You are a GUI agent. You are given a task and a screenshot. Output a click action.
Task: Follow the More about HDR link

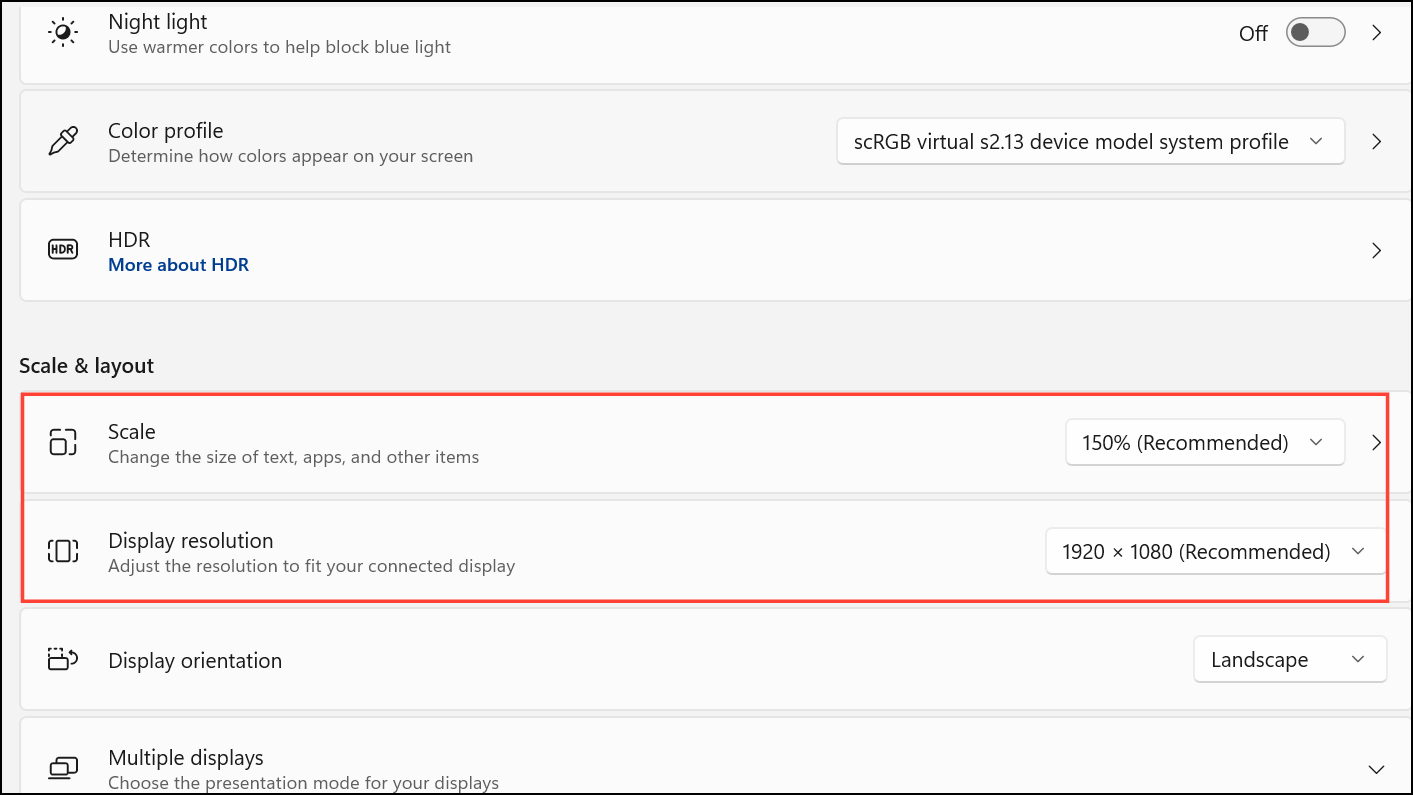click(x=178, y=265)
